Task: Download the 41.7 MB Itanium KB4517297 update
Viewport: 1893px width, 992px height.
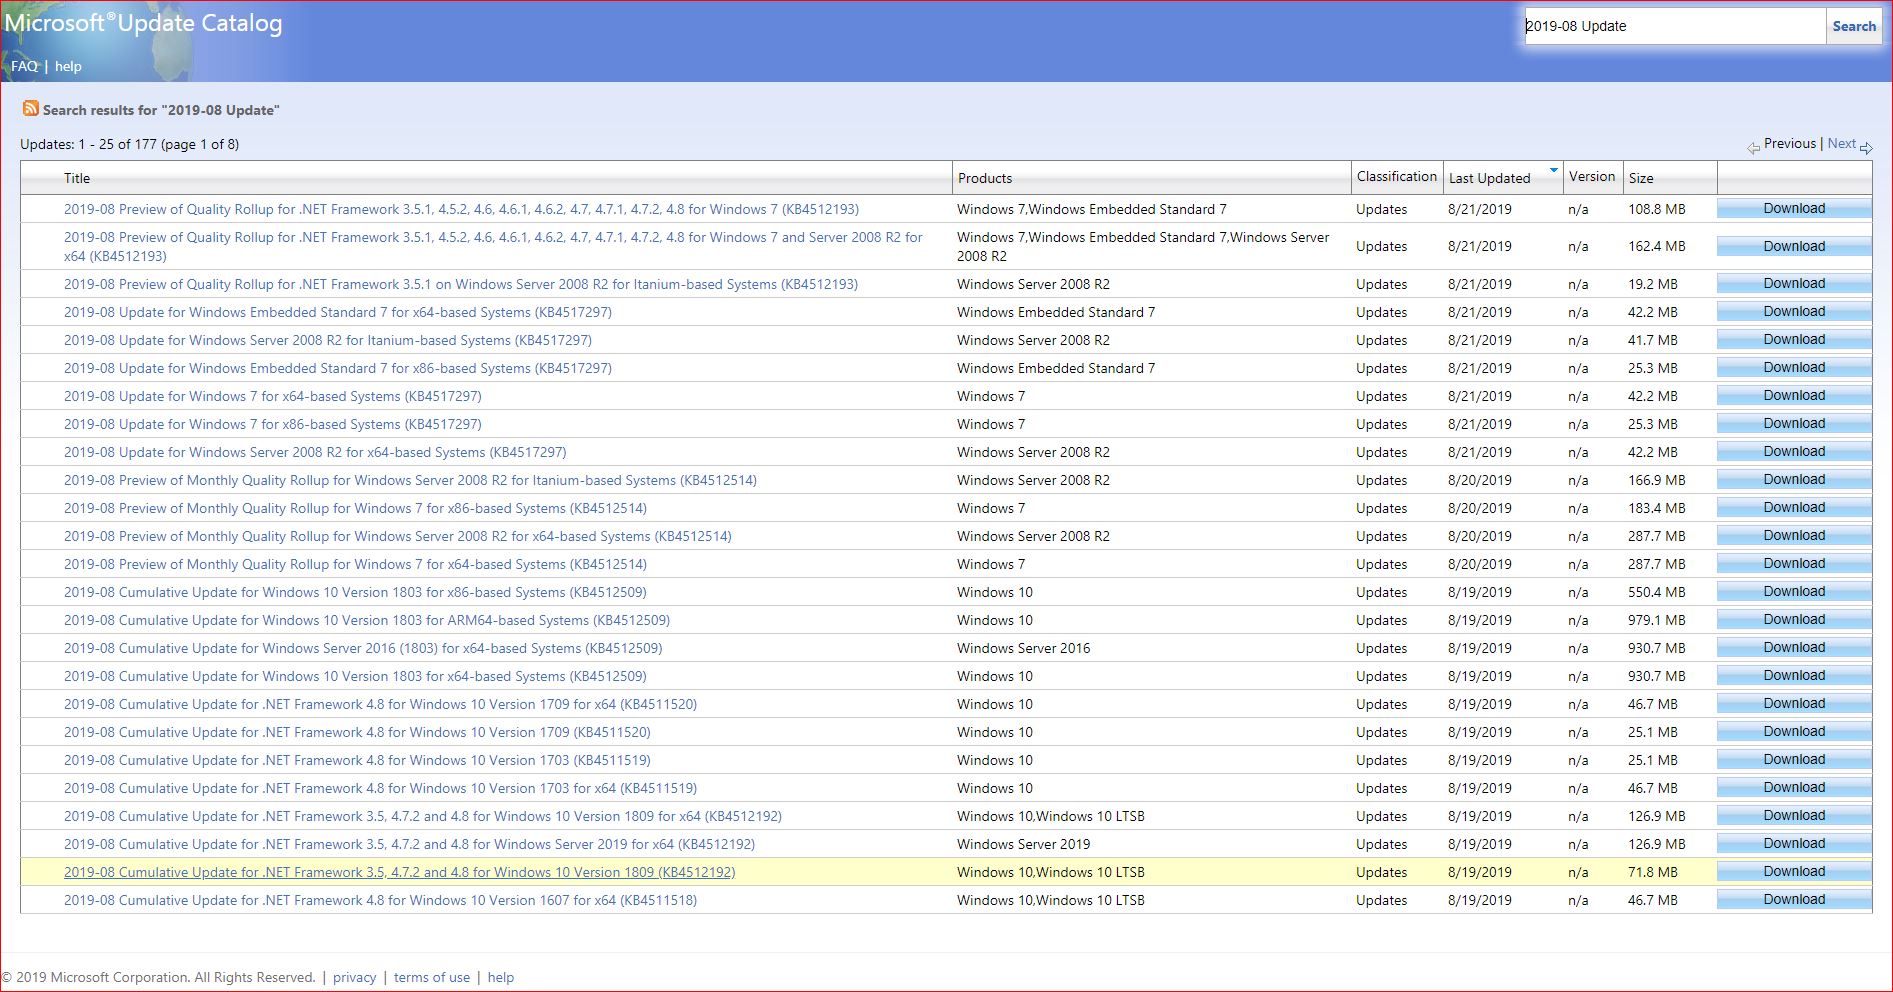Action: click(x=1794, y=339)
